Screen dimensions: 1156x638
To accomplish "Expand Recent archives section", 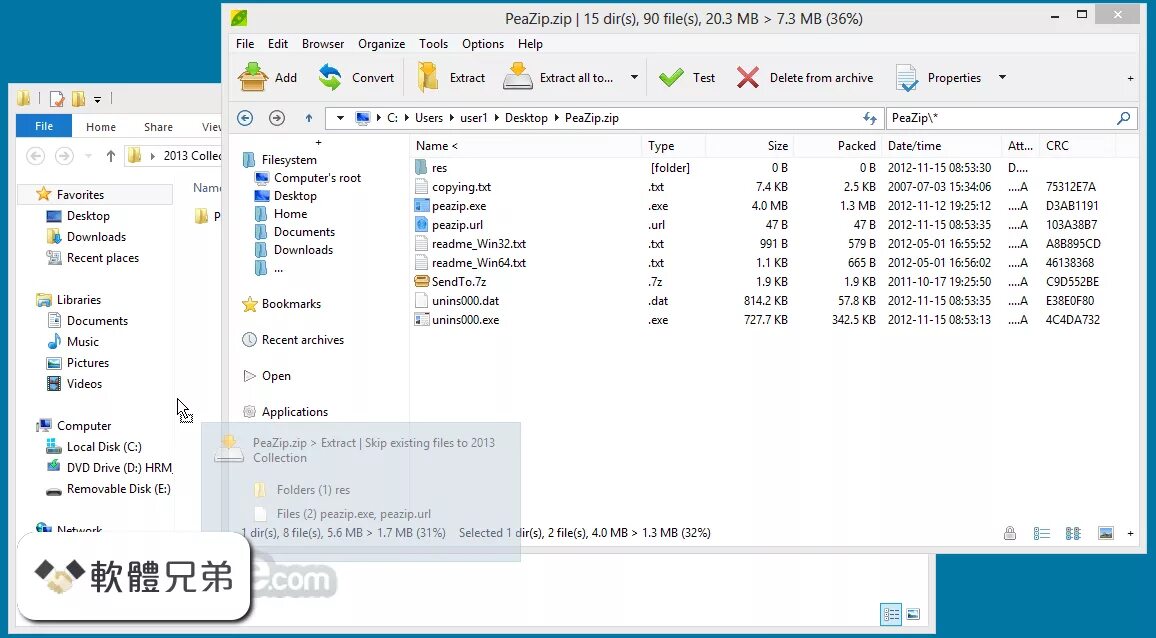I will [302, 340].
